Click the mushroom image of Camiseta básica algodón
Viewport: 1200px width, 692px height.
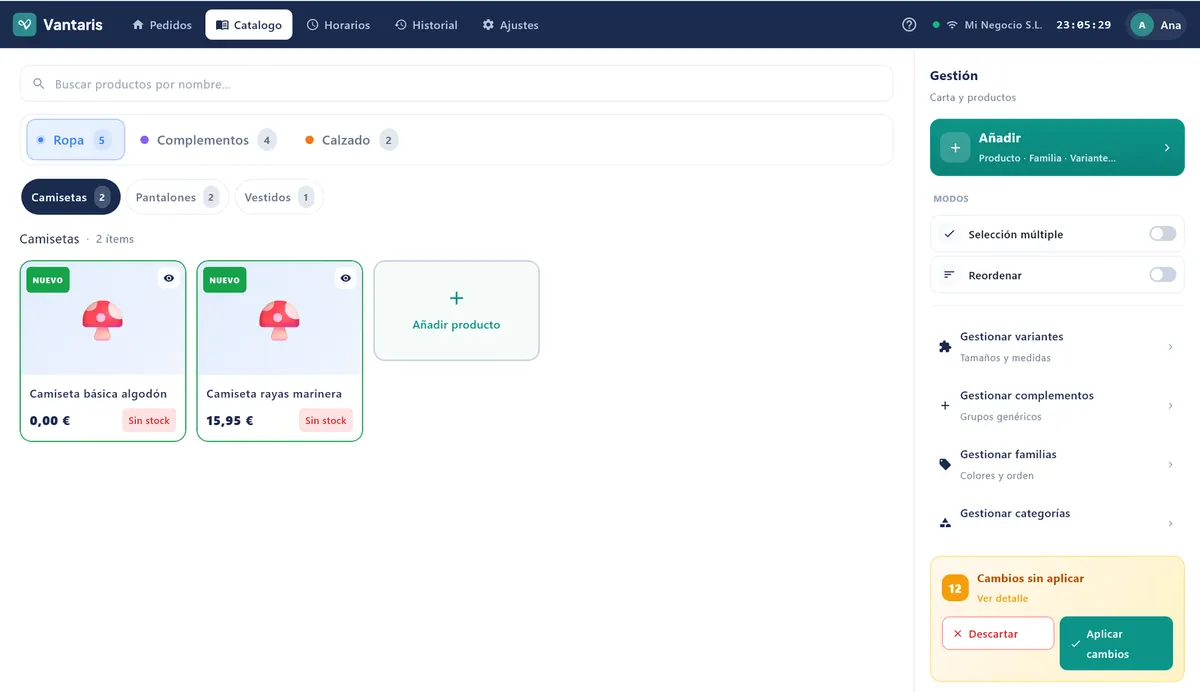click(x=103, y=321)
